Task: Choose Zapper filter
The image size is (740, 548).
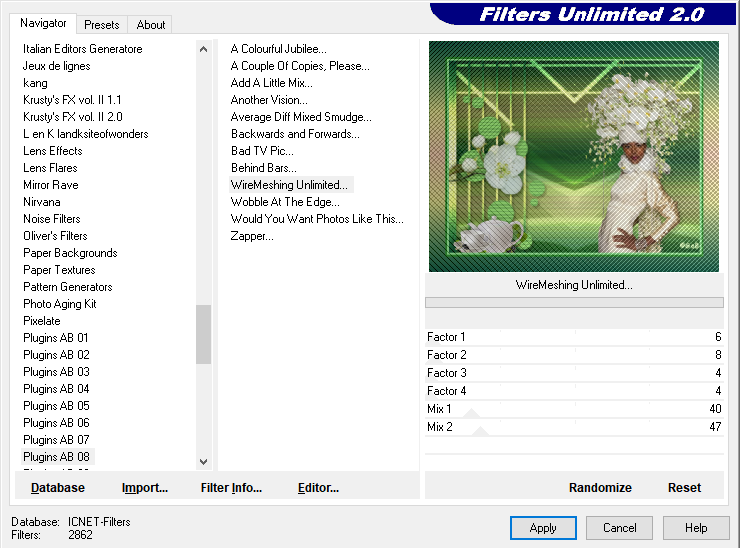Action: point(252,236)
